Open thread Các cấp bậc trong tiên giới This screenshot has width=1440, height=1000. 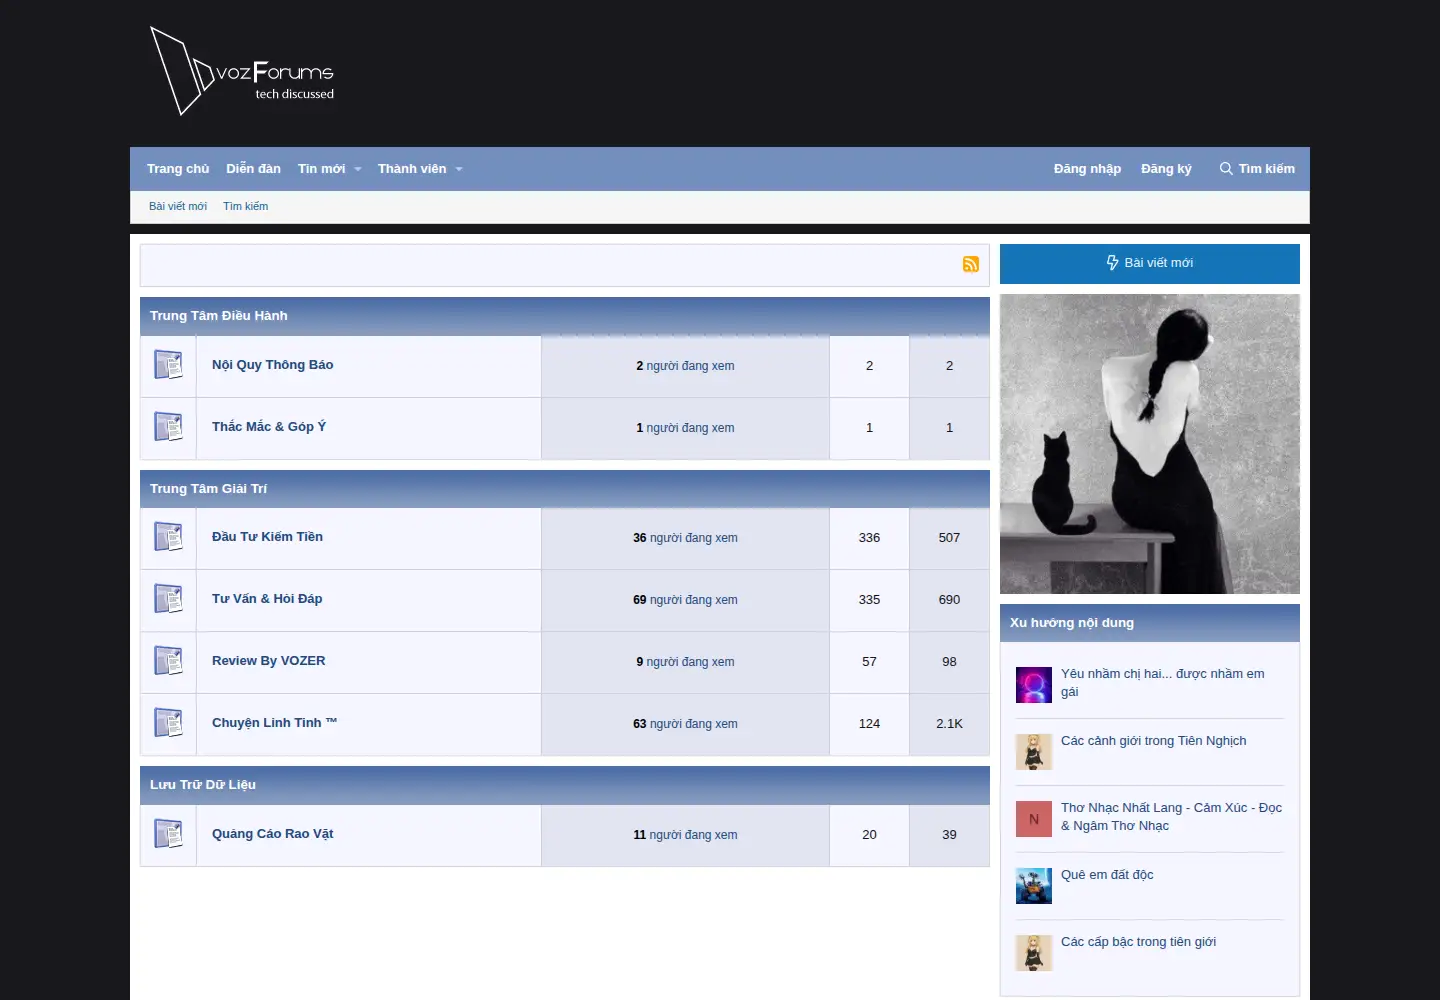point(1138,942)
